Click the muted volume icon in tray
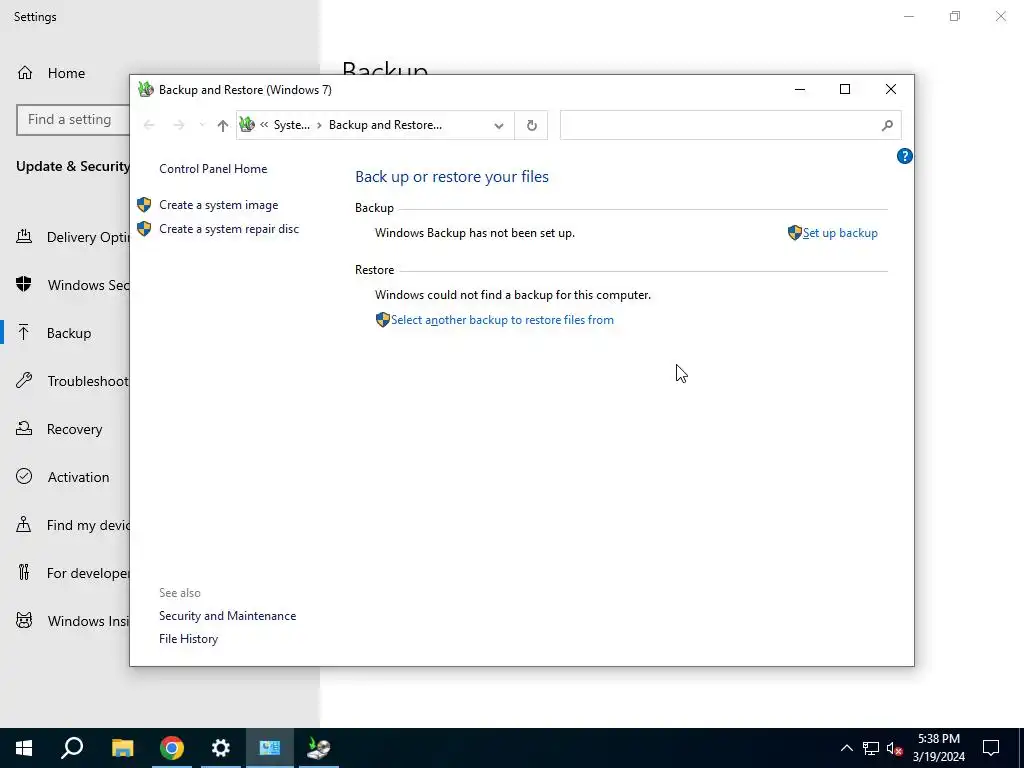This screenshot has height=768, width=1024. [x=895, y=748]
